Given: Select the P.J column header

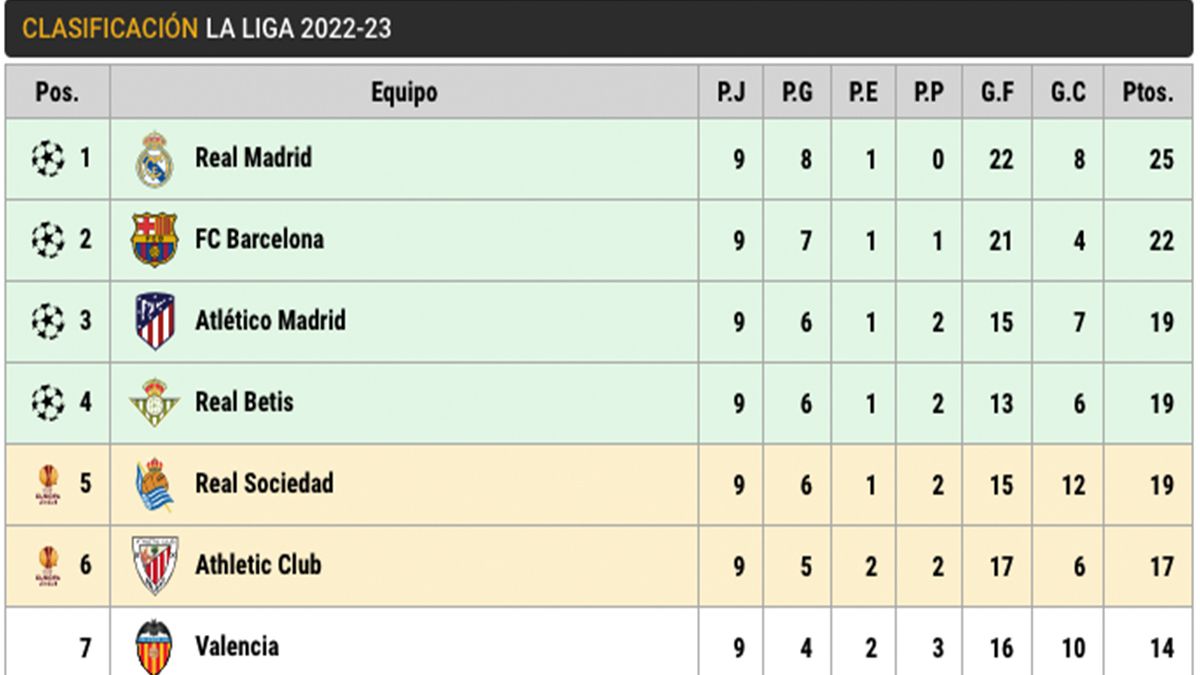Looking at the screenshot, I should click(x=730, y=93).
